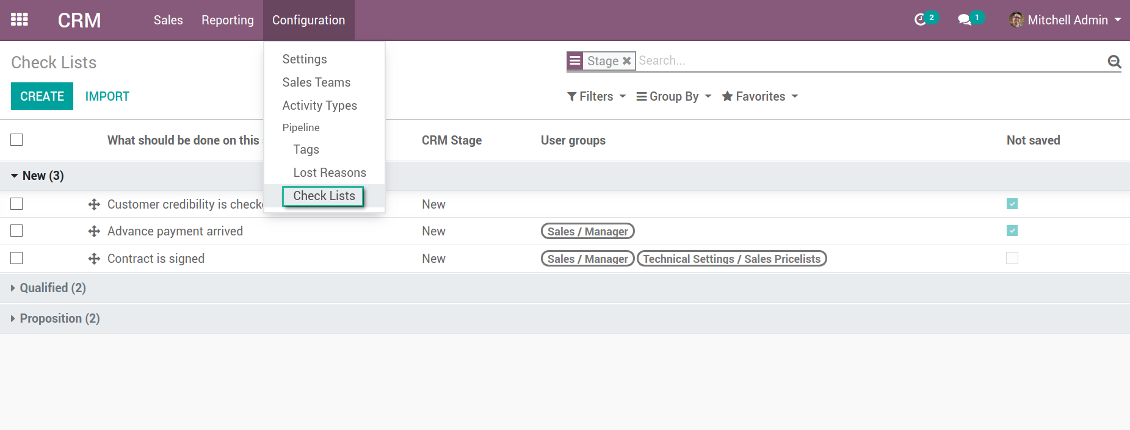Open the Filters dropdown
This screenshot has width=1130, height=430.
pos(596,97)
